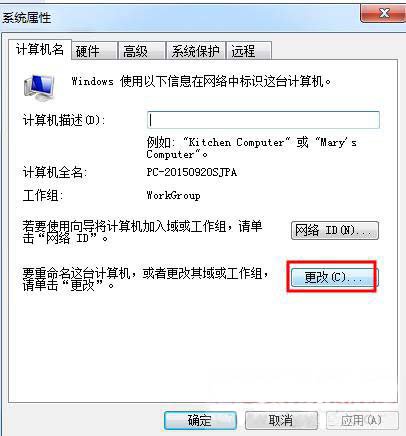This screenshot has width=406, height=436.
Task: Dismiss the dialog with 取消
Action: point(281,420)
